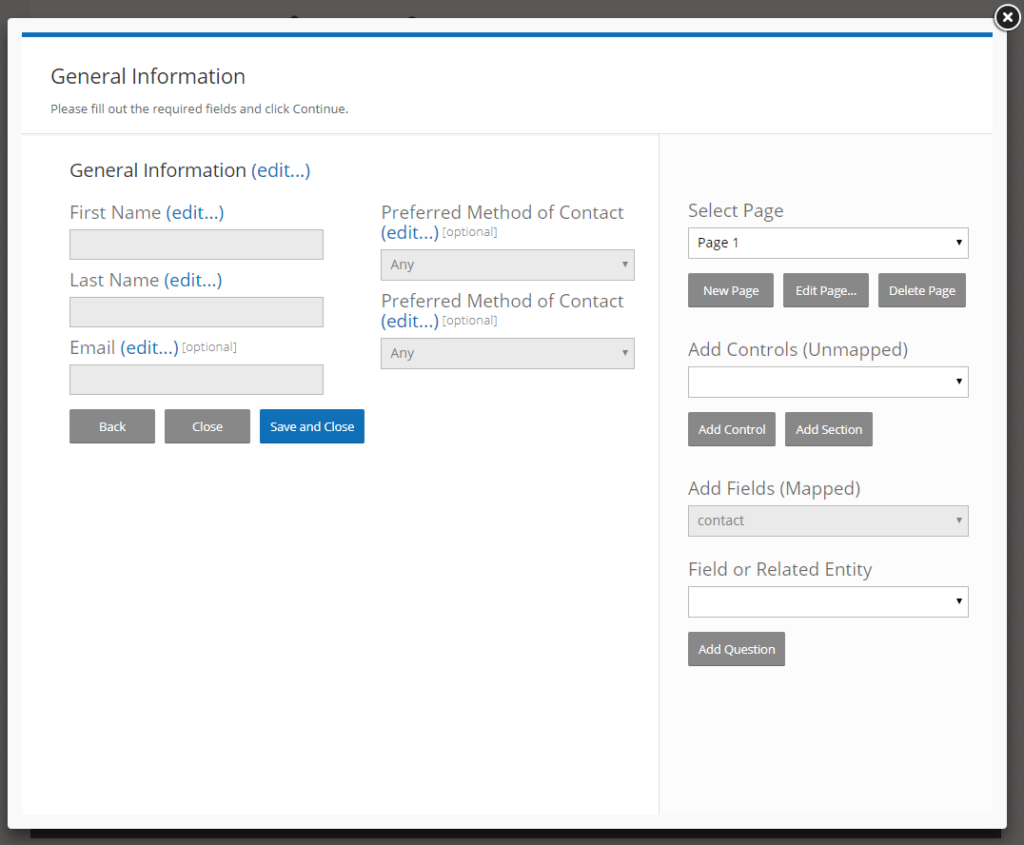Click the gray Close button
1024x845 pixels.
tap(207, 426)
